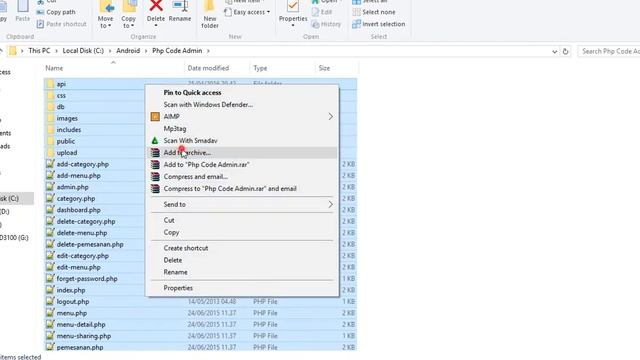Click History in the Open group

(326, 24)
